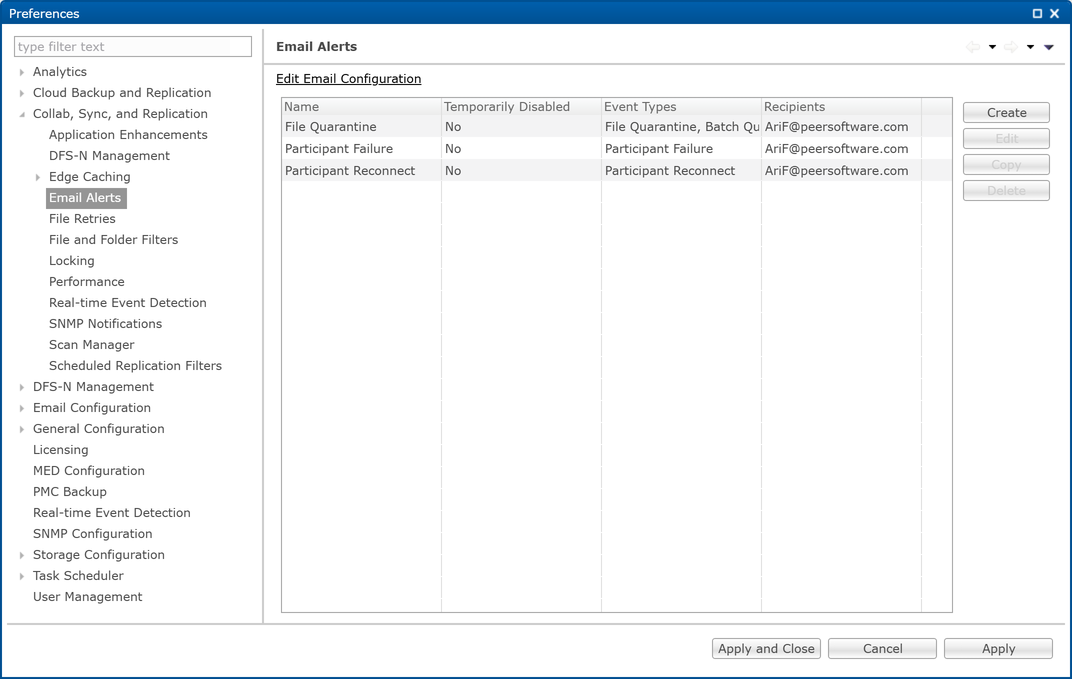Click recipient email in Participant Failure row

click(x=836, y=149)
